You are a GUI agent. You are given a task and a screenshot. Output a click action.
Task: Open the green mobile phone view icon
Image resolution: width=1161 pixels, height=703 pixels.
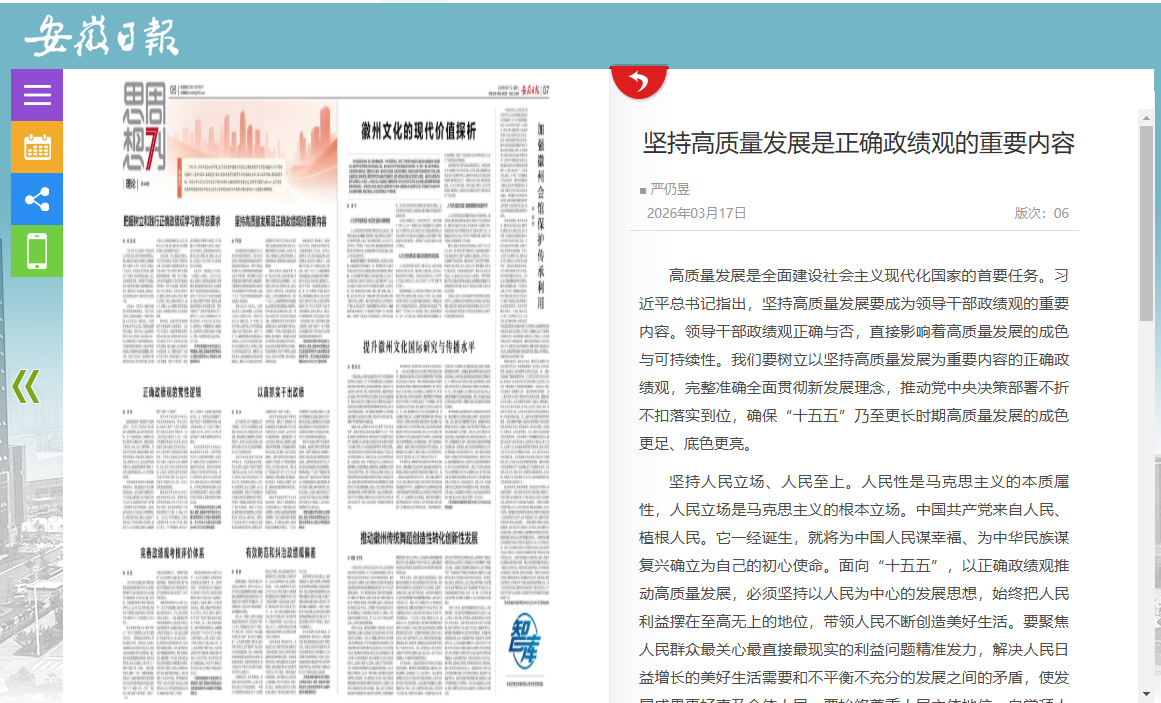(37, 251)
